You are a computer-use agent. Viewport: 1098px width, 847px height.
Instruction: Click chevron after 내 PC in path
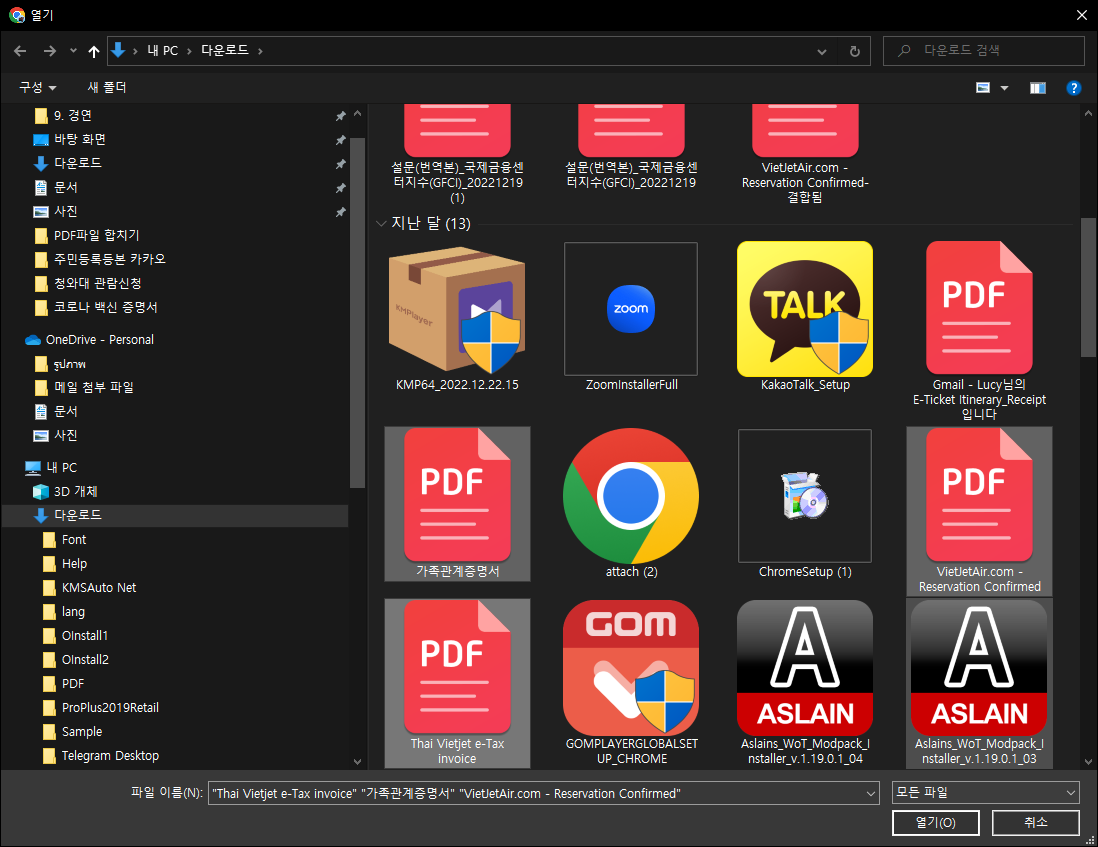coord(189,51)
